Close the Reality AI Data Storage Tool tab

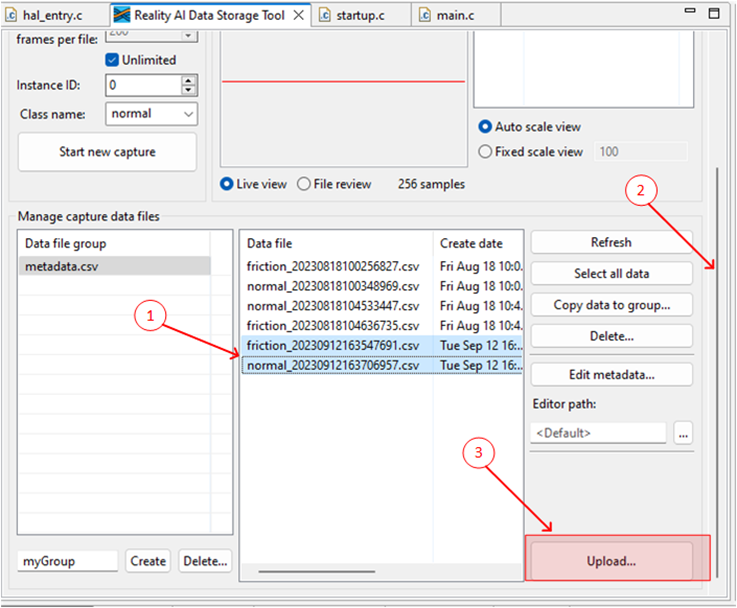pyautogui.click(x=298, y=15)
